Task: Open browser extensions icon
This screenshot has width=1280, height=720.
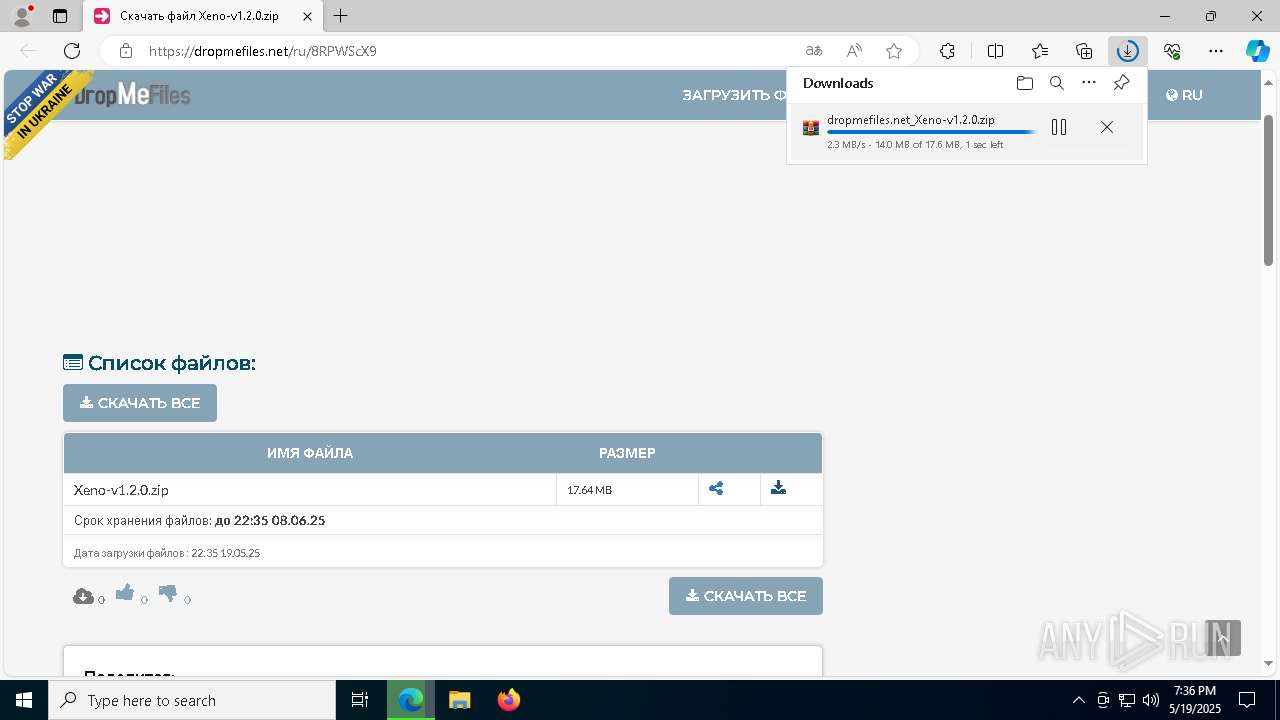Action: pyautogui.click(x=947, y=51)
